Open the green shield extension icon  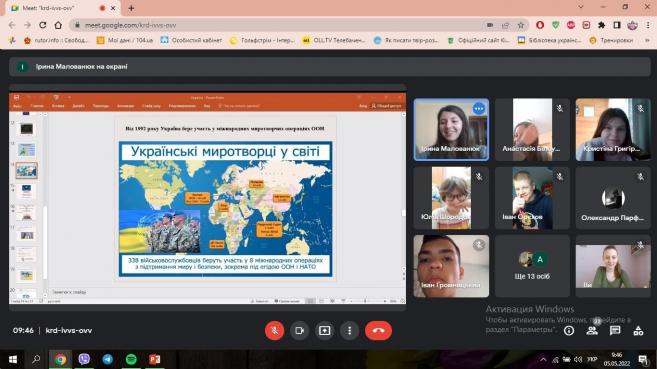click(556, 25)
